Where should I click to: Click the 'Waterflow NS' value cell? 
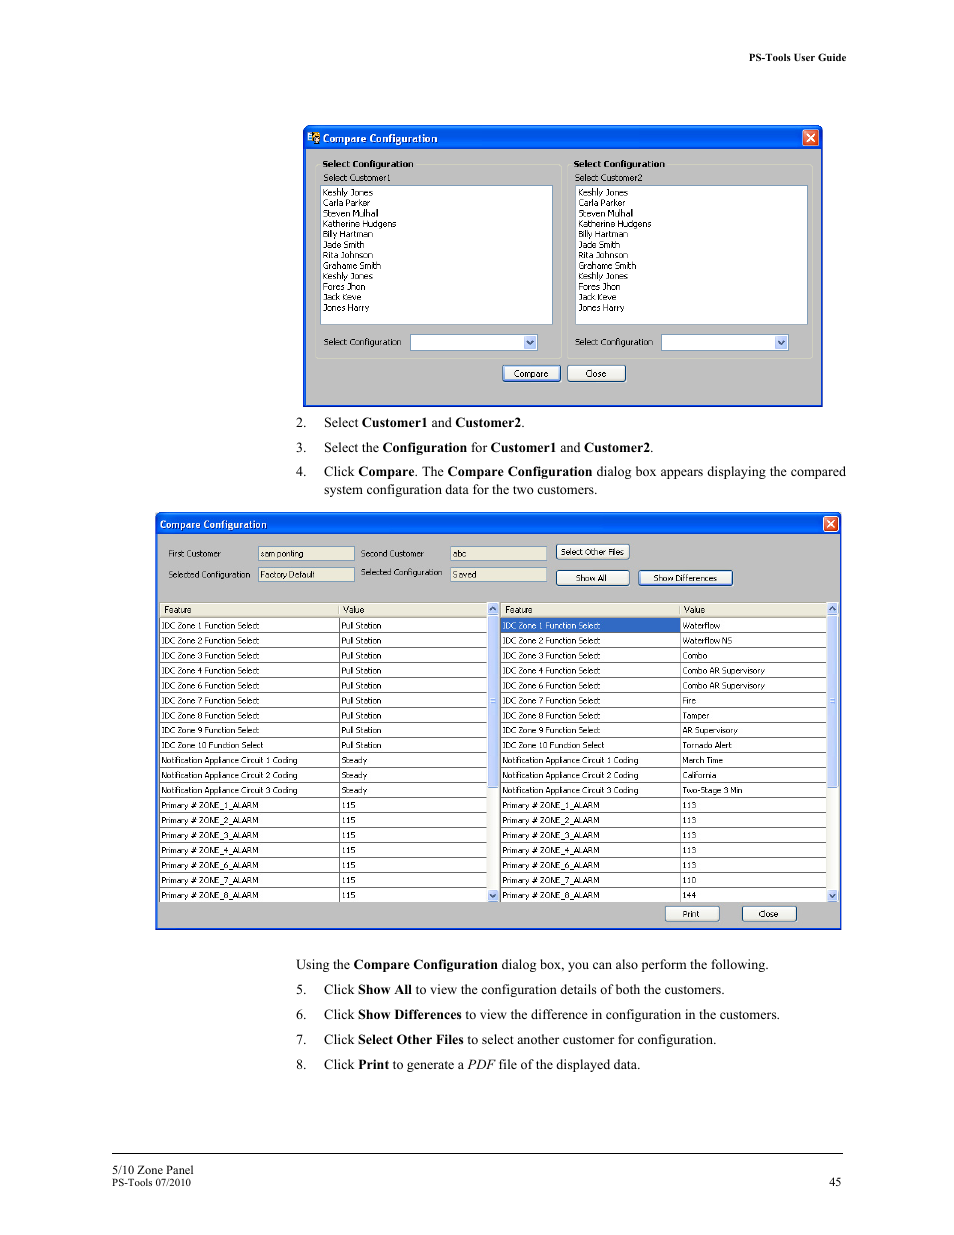753,640
